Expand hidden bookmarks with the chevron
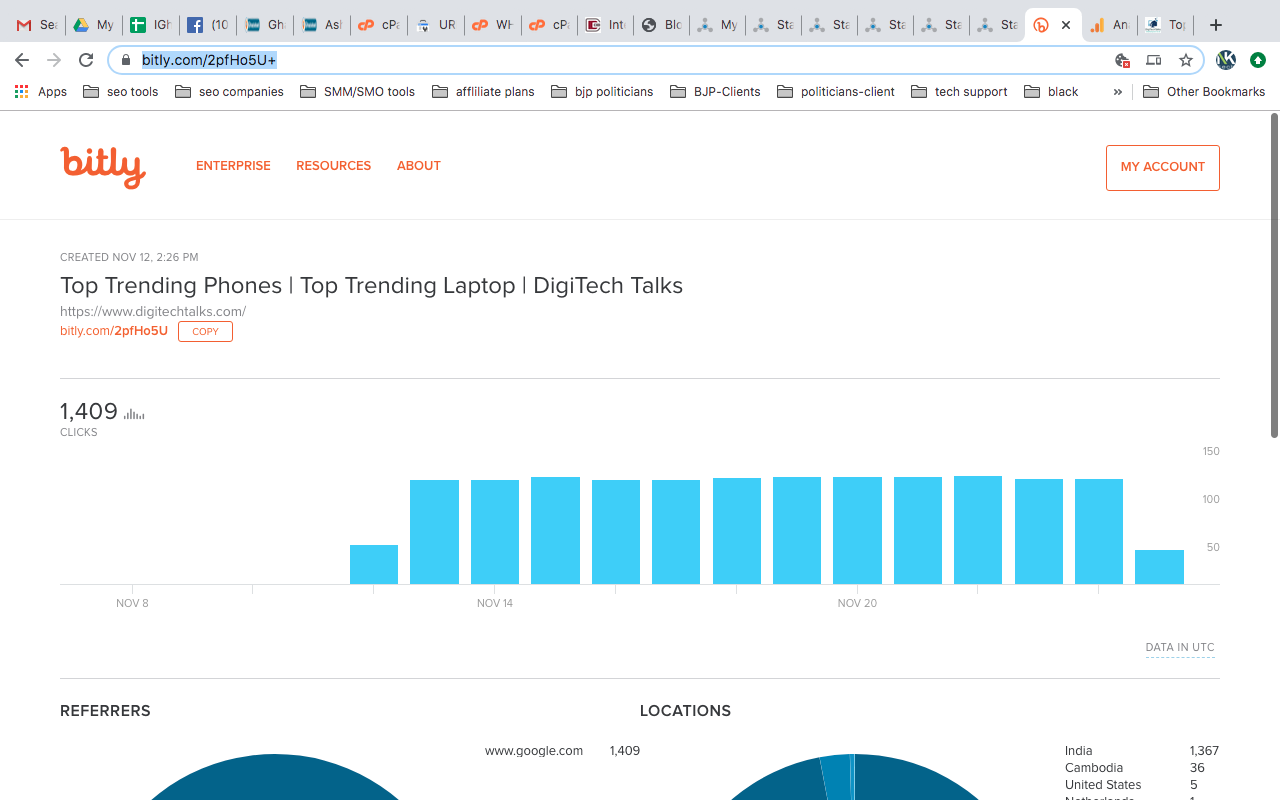1280x800 pixels. [x=1117, y=91]
